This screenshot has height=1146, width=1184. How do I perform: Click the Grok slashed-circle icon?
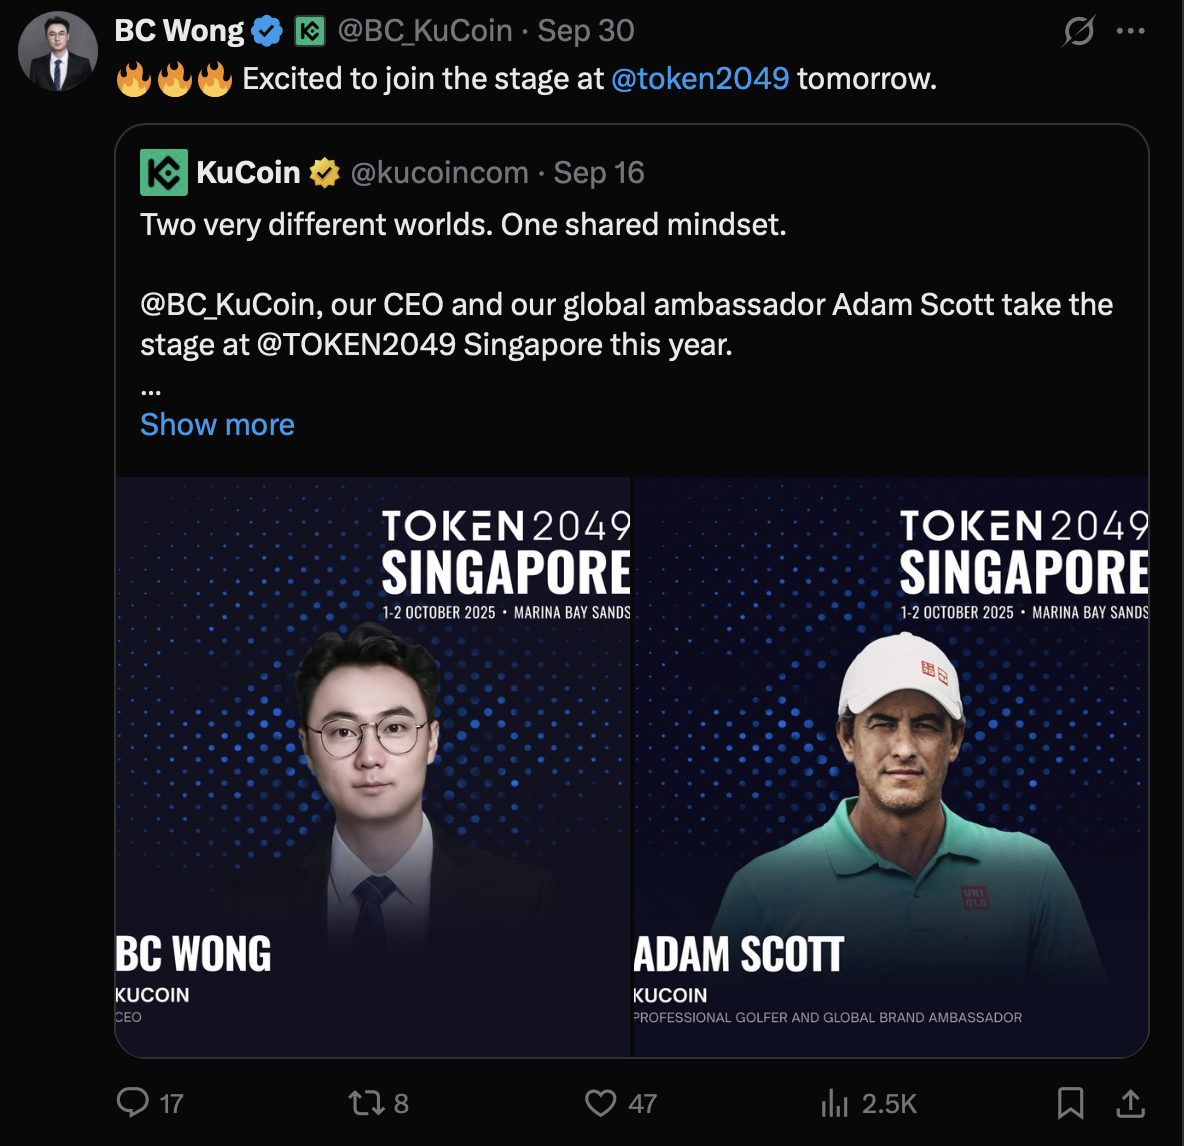click(1079, 31)
